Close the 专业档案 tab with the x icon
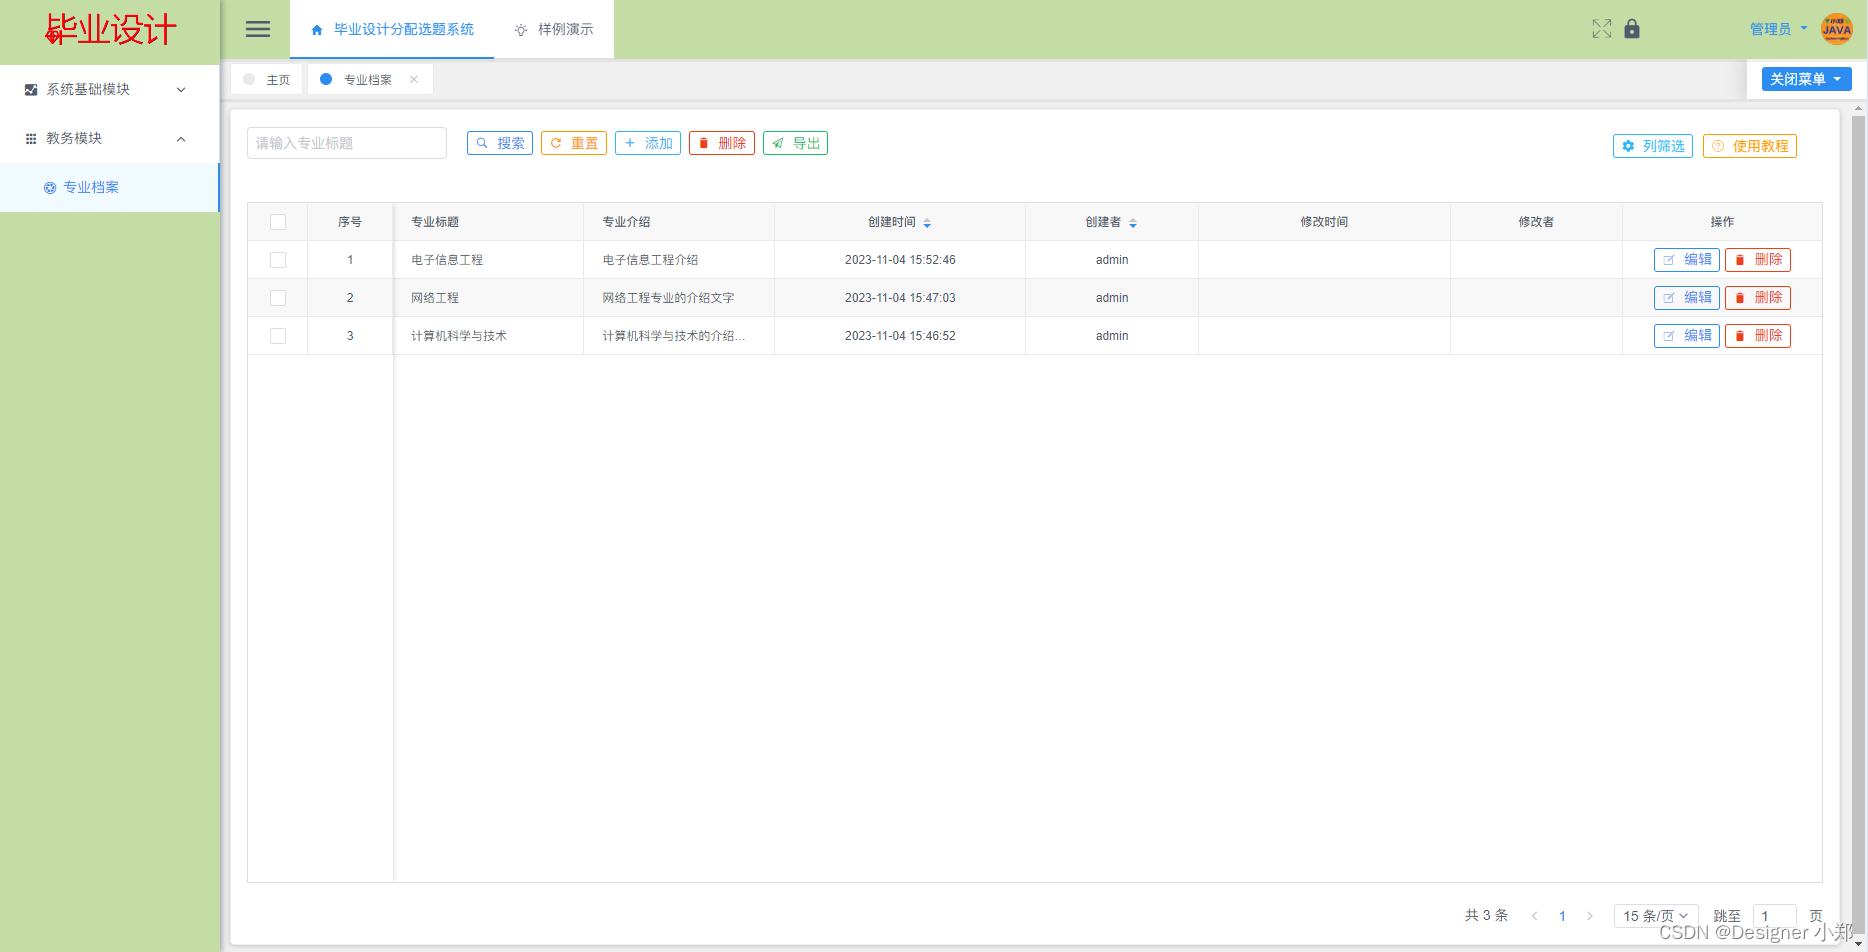The height and width of the screenshot is (952, 1868). pos(414,79)
